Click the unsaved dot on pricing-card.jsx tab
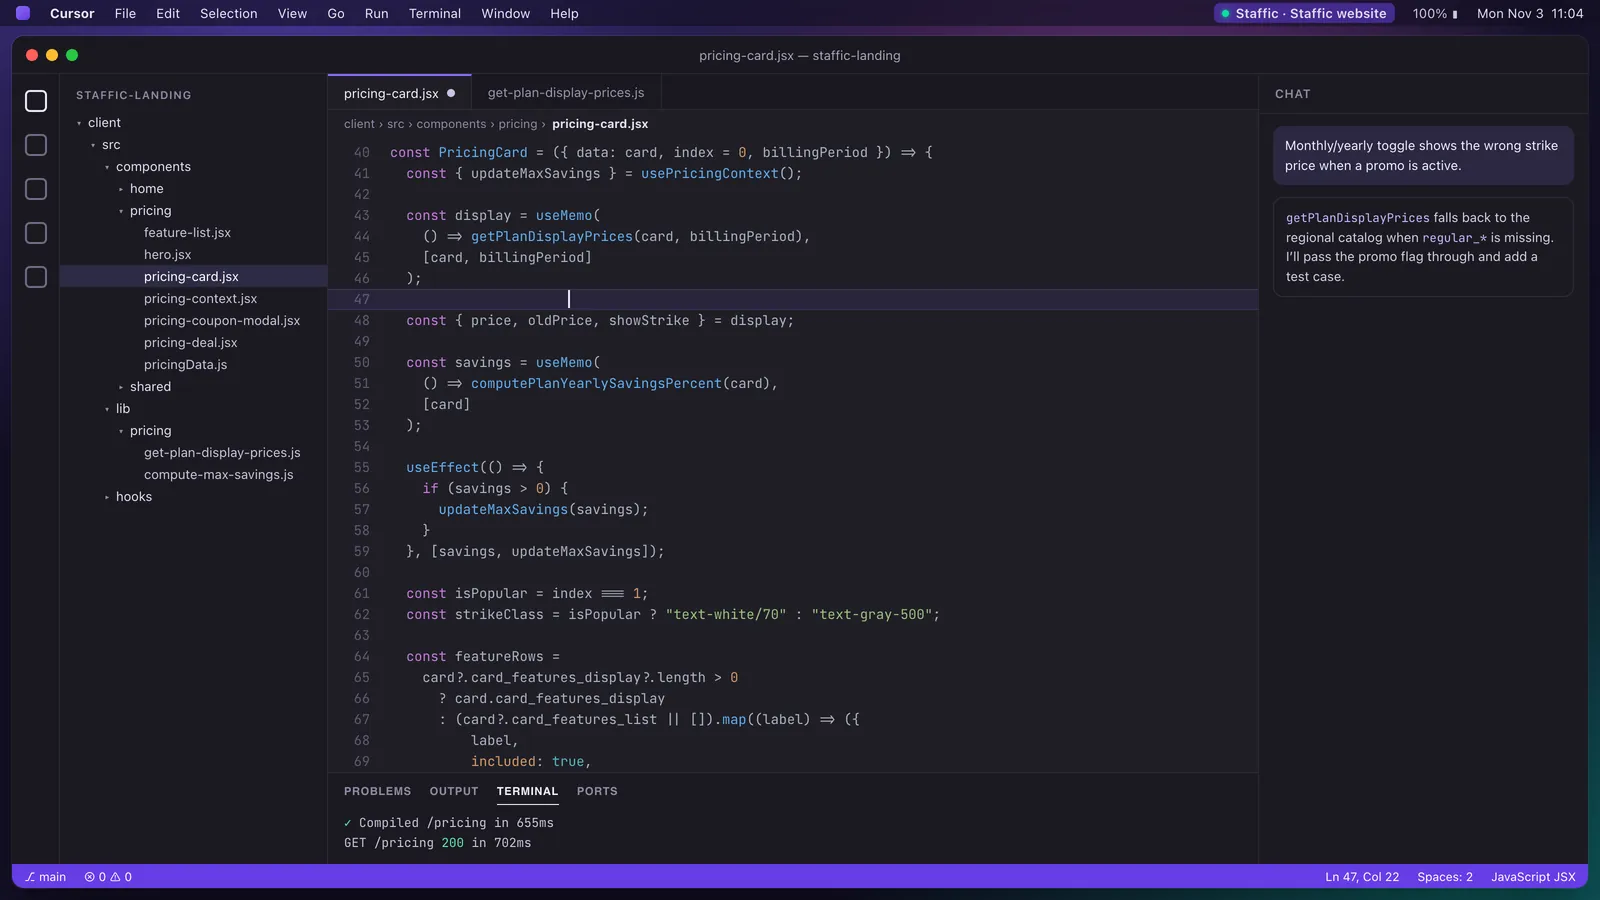 point(451,93)
